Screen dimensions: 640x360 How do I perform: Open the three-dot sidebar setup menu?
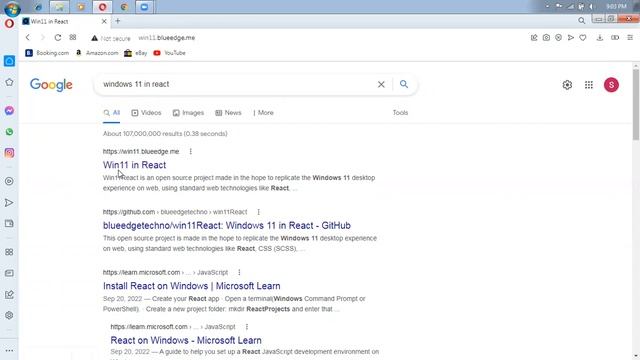(x=9, y=350)
